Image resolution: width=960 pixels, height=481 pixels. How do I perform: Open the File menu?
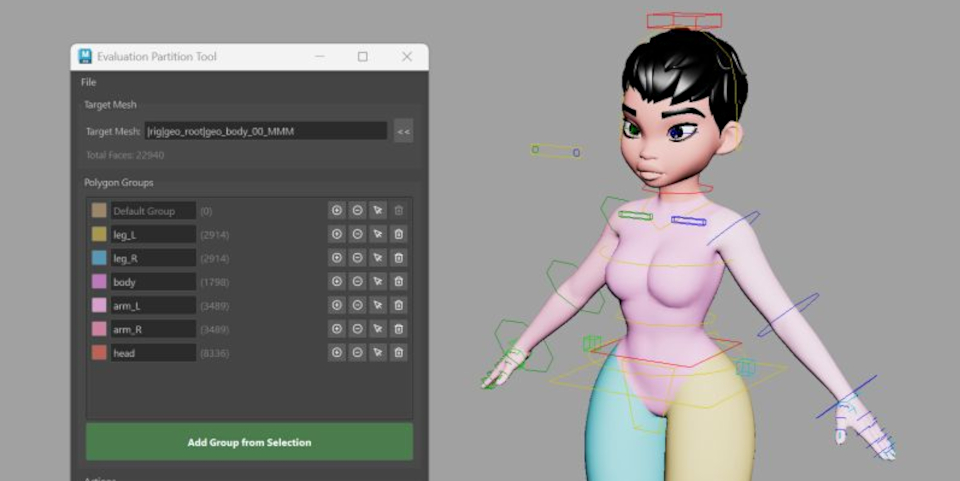point(89,82)
